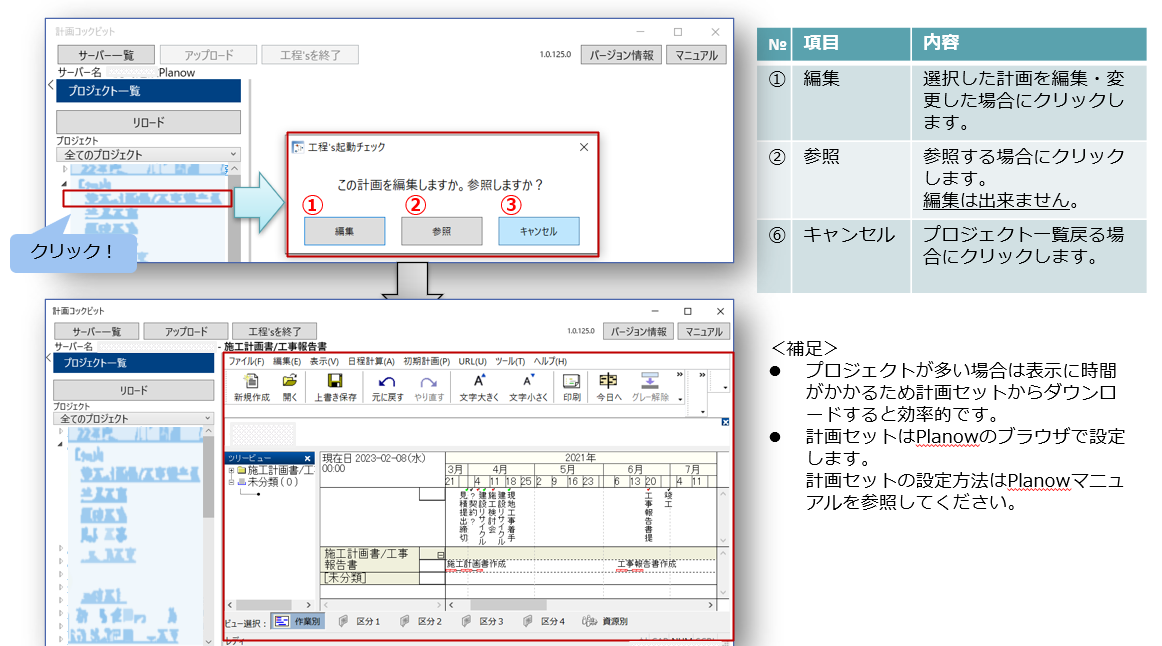Click サーバー一覧 in the upper window
This screenshot has width=1162, height=646.
point(106,55)
